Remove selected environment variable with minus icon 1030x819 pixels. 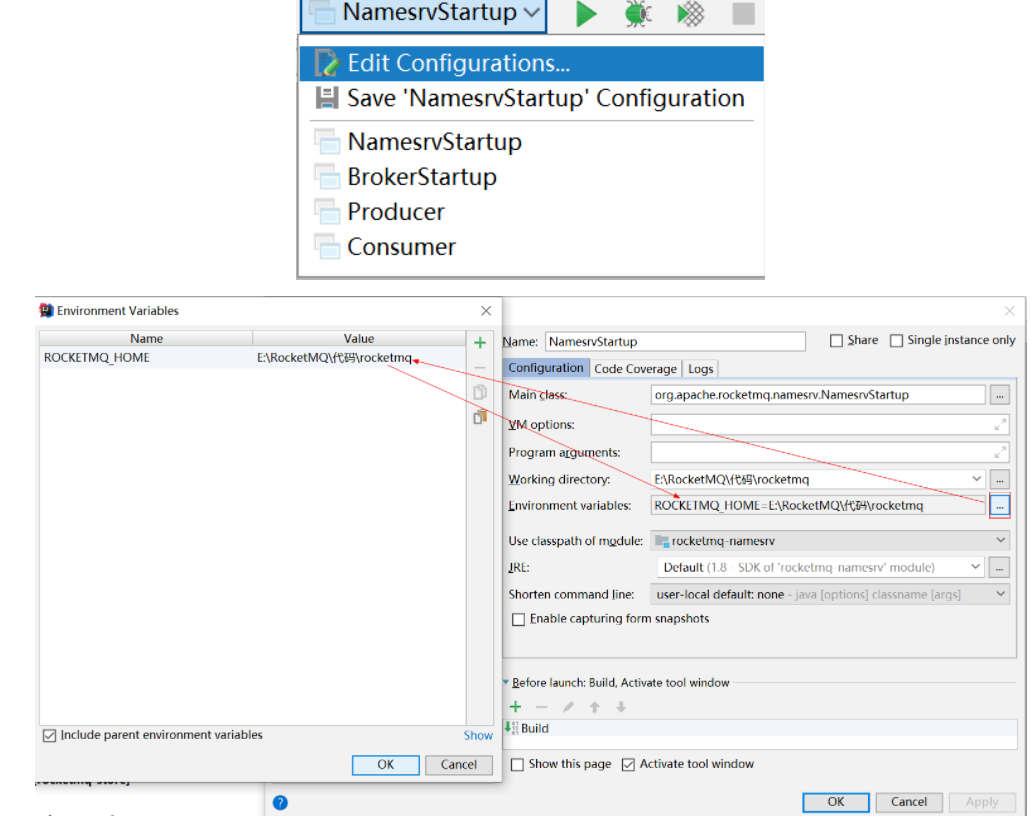480,368
